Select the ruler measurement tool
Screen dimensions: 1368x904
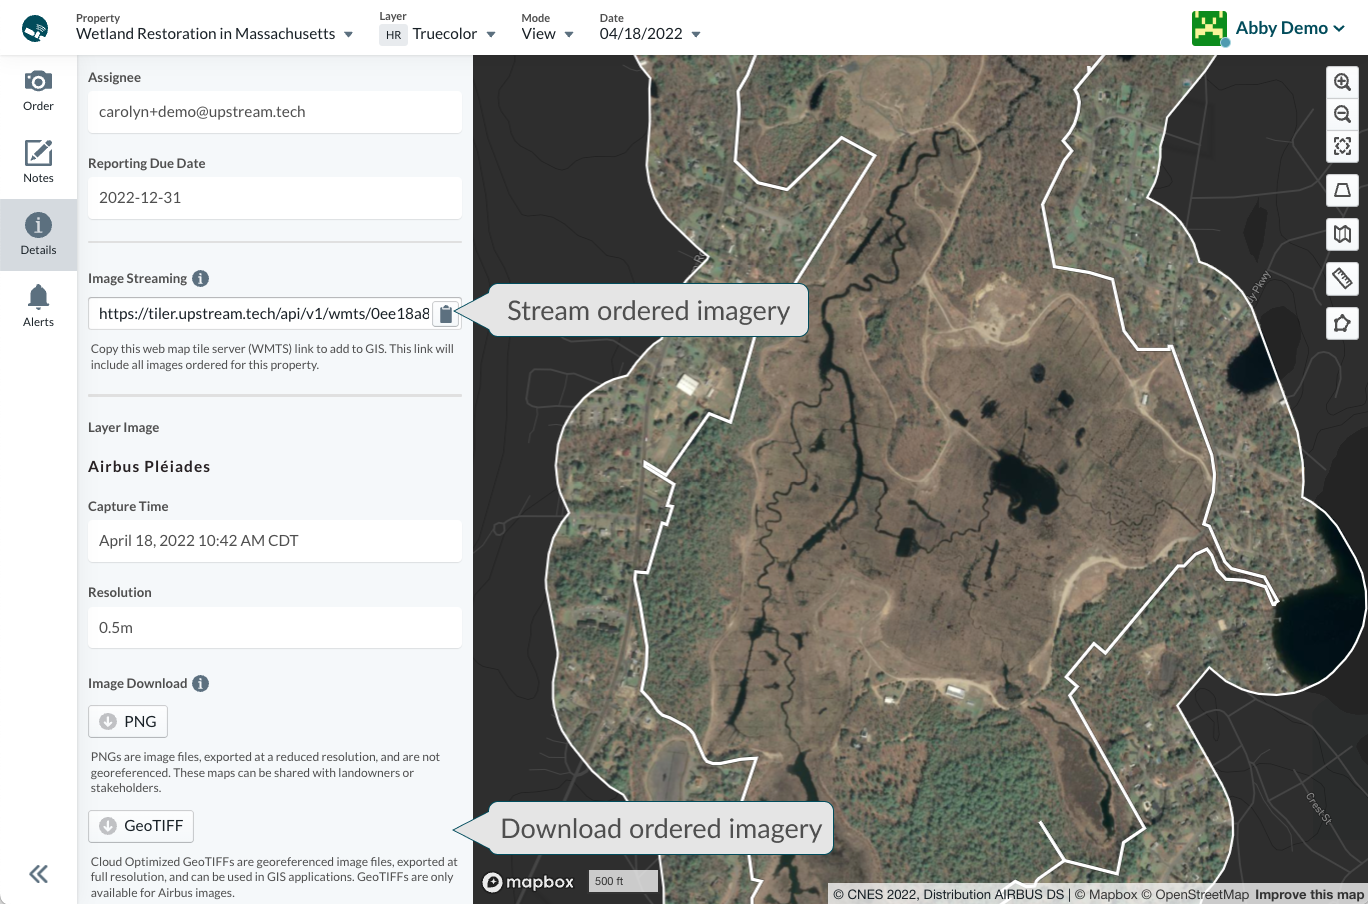click(1342, 278)
